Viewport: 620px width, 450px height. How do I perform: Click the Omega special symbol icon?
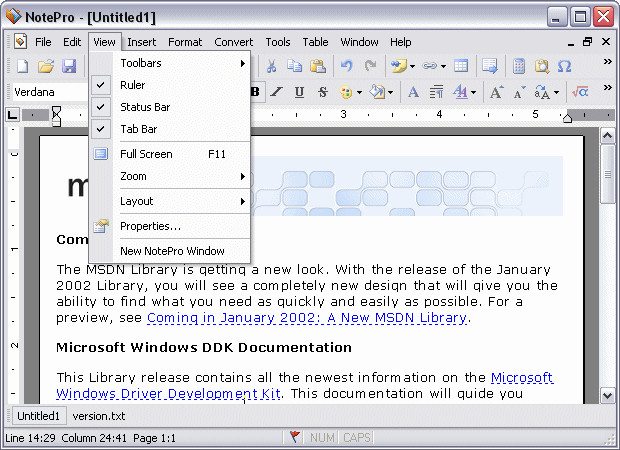point(564,66)
